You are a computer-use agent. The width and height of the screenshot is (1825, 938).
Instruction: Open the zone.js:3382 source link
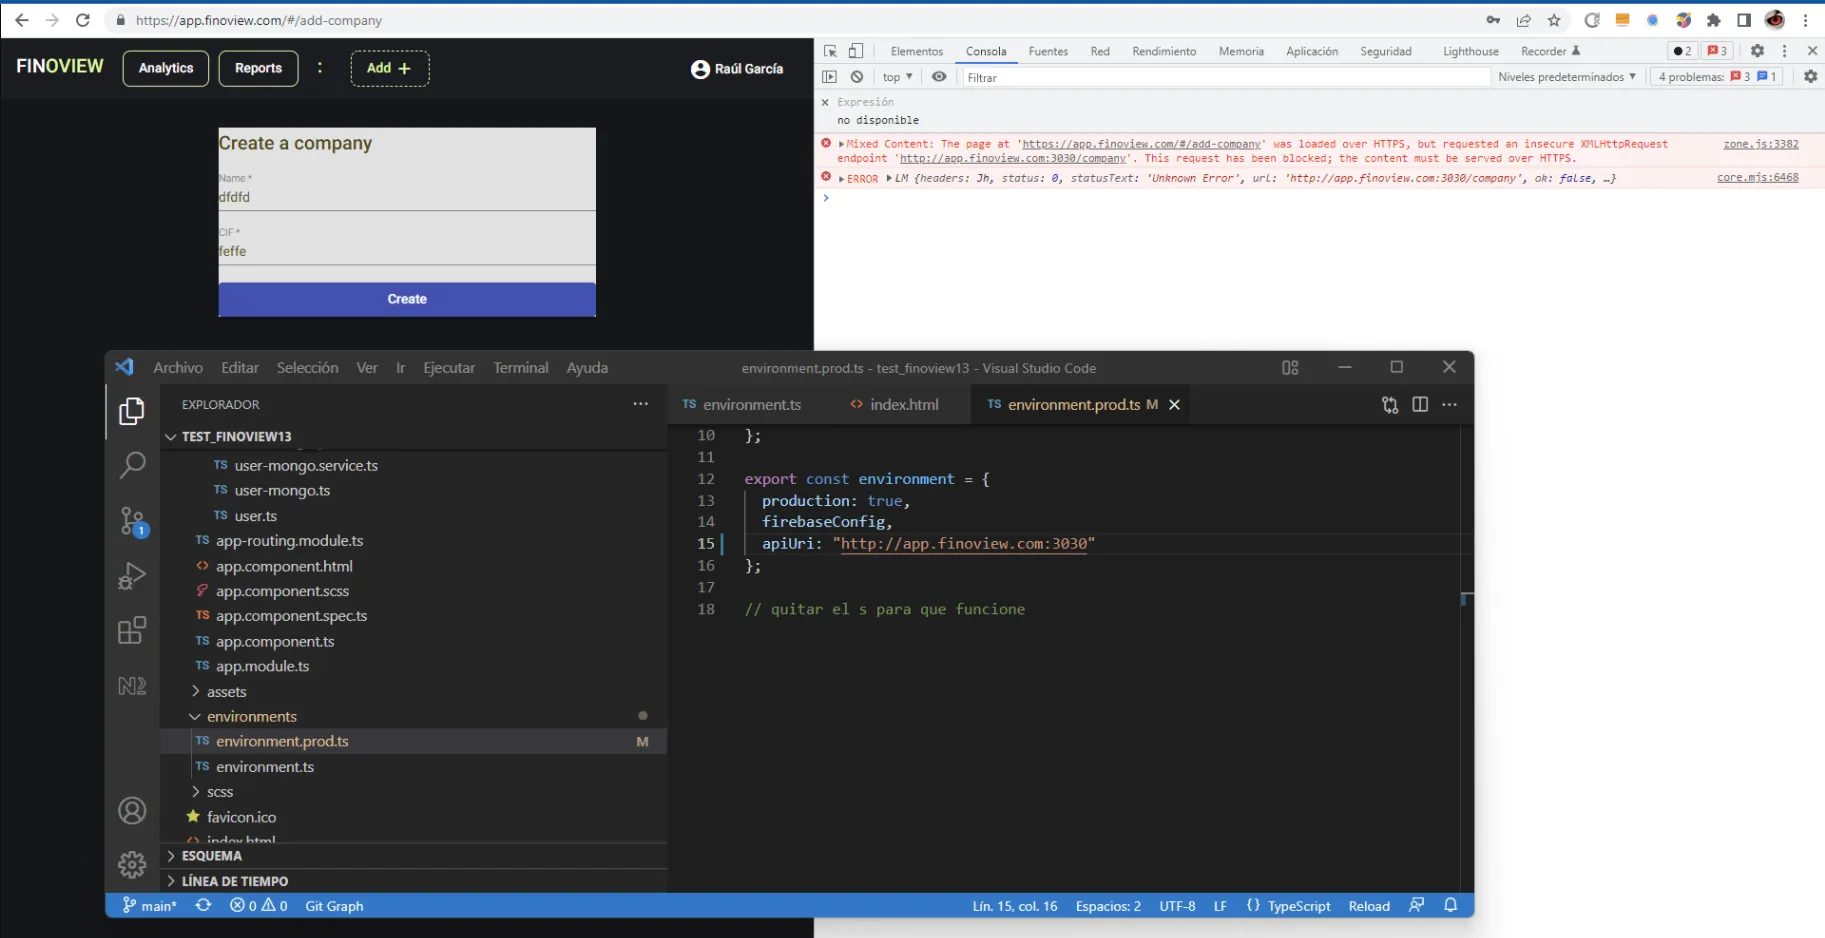click(x=1760, y=144)
